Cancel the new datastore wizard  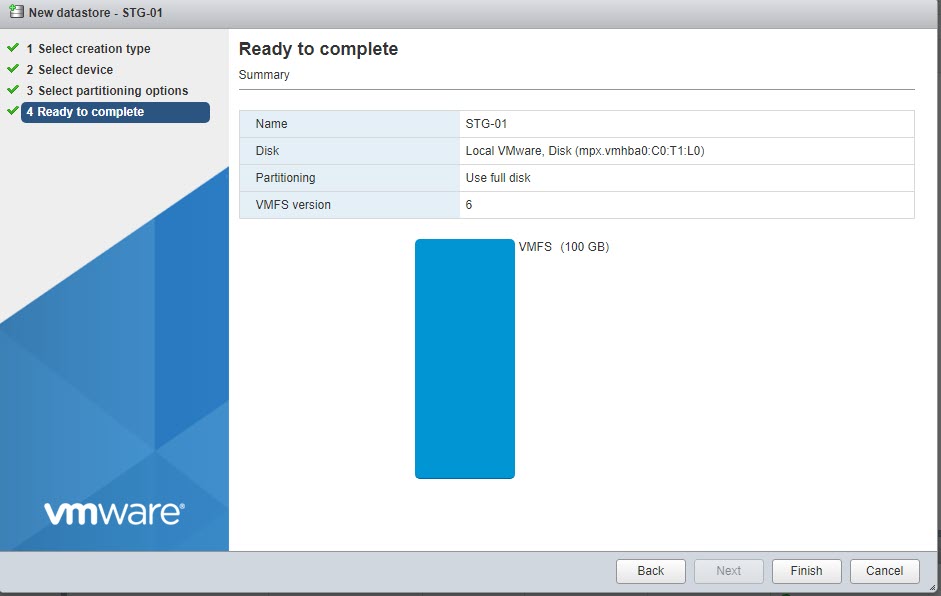point(884,571)
